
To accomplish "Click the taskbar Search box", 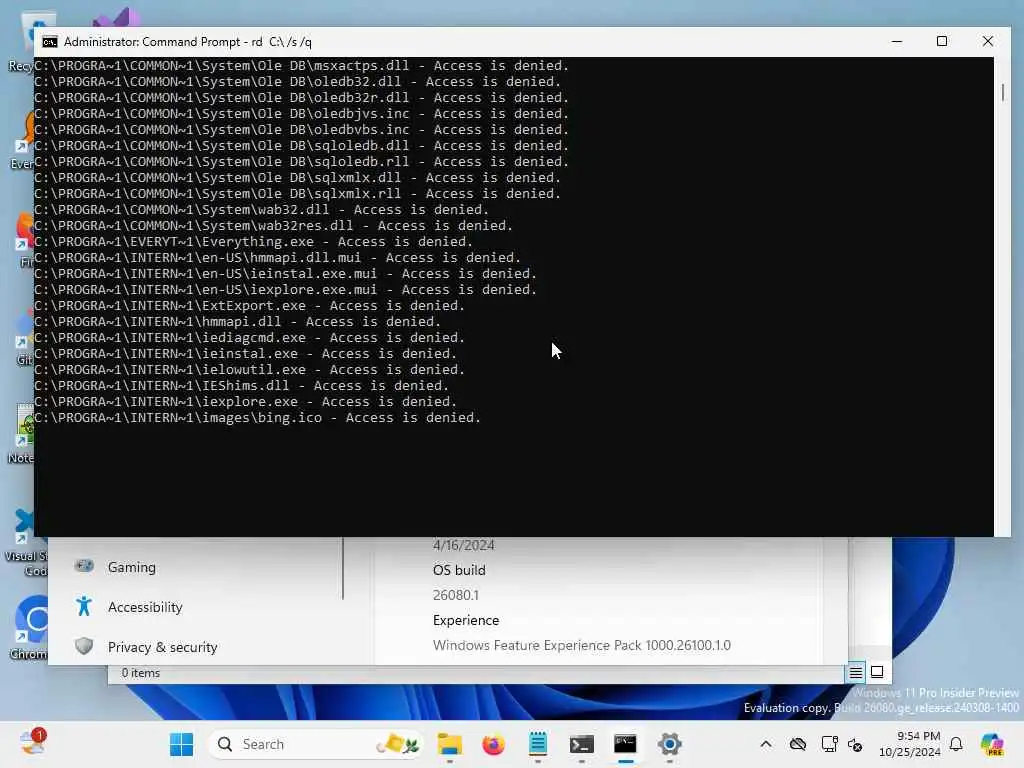I will pos(316,744).
